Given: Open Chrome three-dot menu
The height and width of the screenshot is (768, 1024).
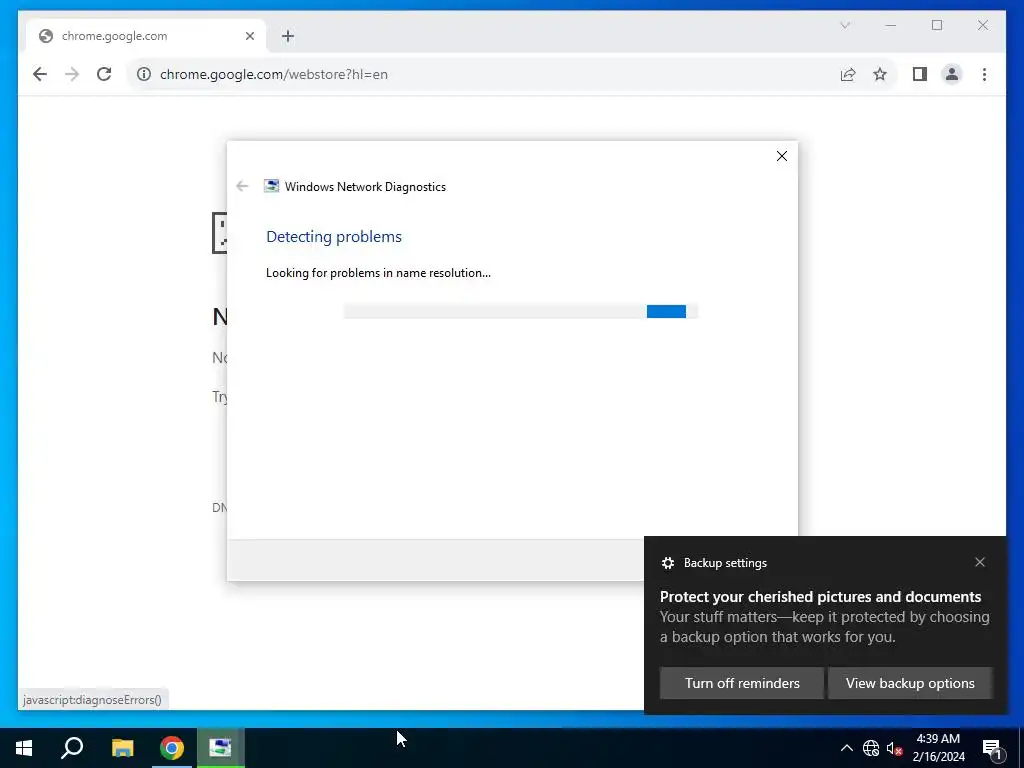Looking at the screenshot, I should pyautogui.click(x=984, y=74).
